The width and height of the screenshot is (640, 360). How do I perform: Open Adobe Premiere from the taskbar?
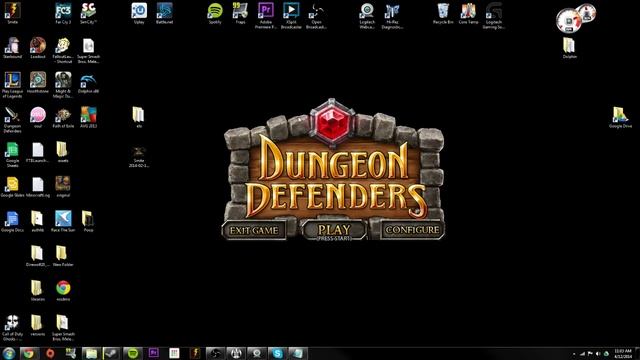pyautogui.click(x=153, y=353)
